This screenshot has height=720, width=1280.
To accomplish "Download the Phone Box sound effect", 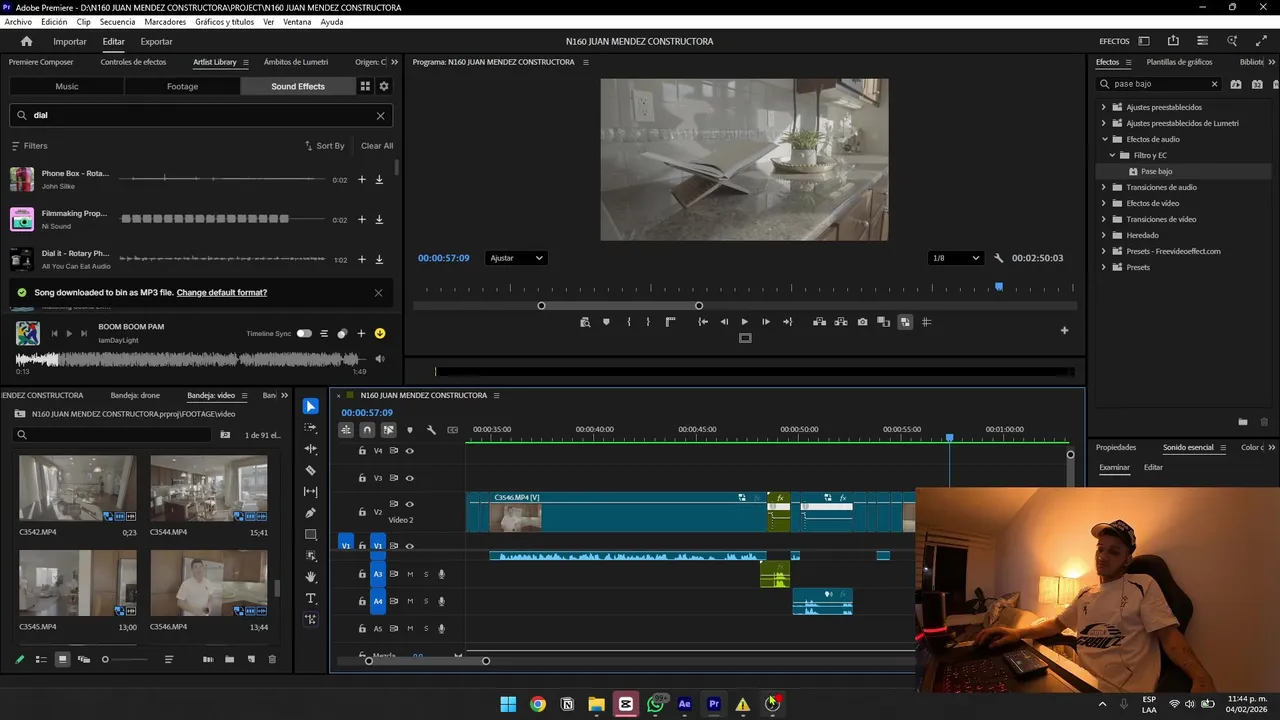I will coord(379,180).
